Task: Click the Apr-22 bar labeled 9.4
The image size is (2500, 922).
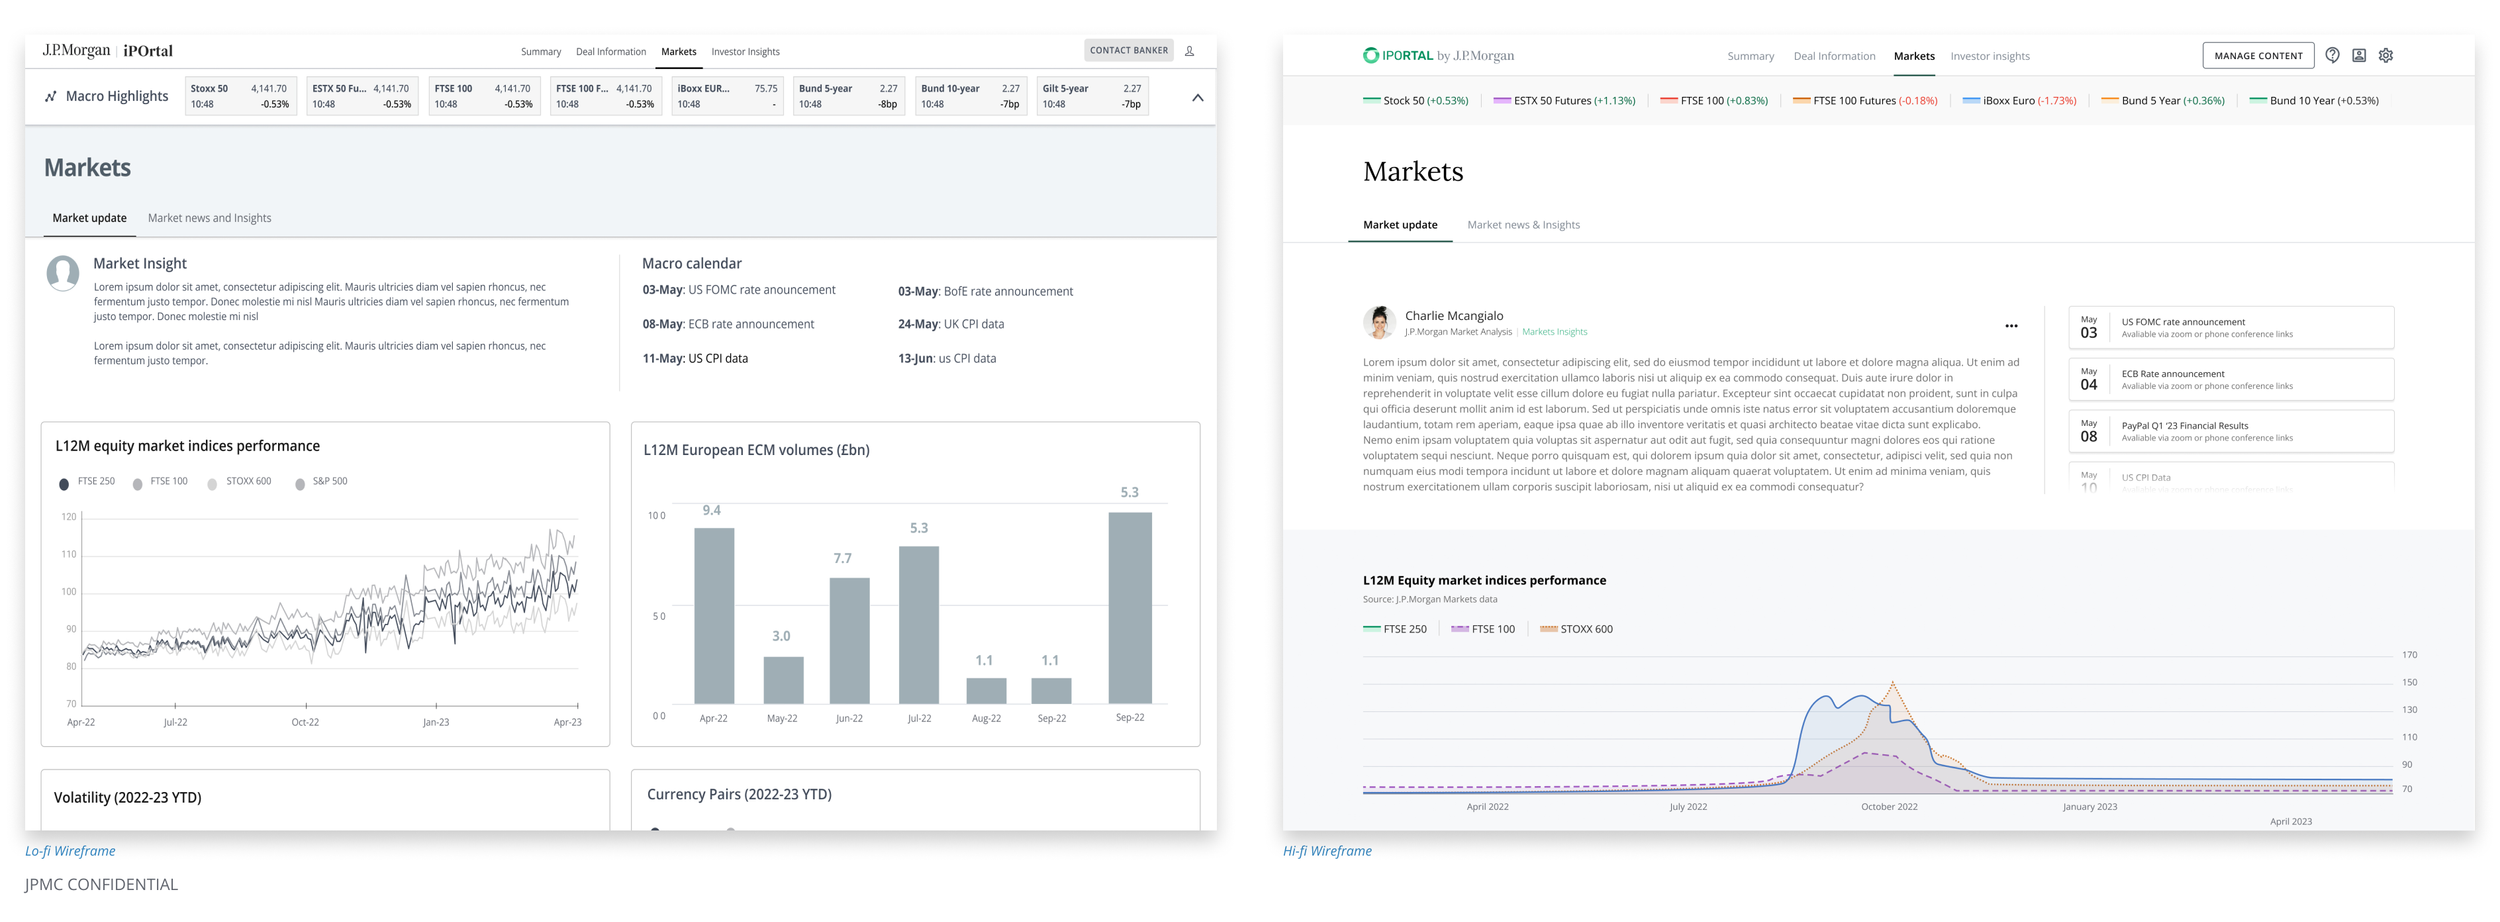Action: (x=714, y=616)
